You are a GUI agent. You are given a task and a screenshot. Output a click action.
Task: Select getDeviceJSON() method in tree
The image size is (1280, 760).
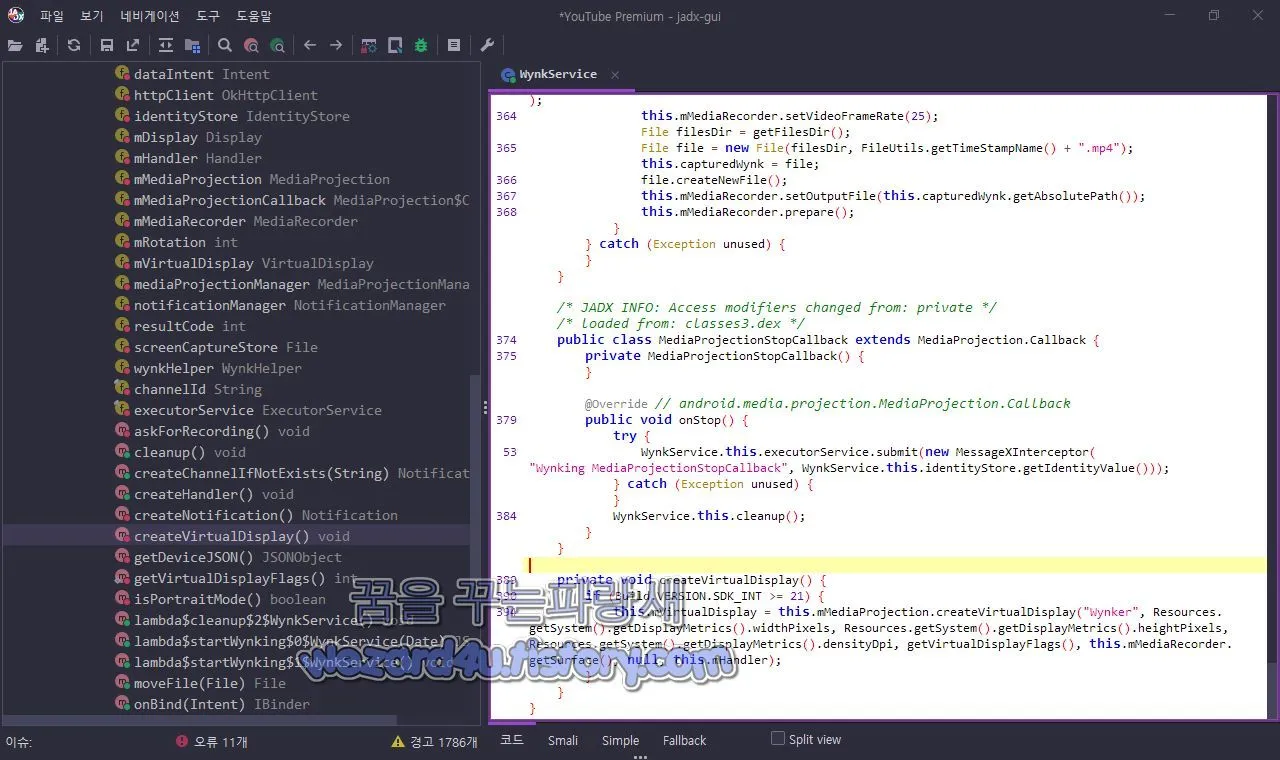coord(228,557)
